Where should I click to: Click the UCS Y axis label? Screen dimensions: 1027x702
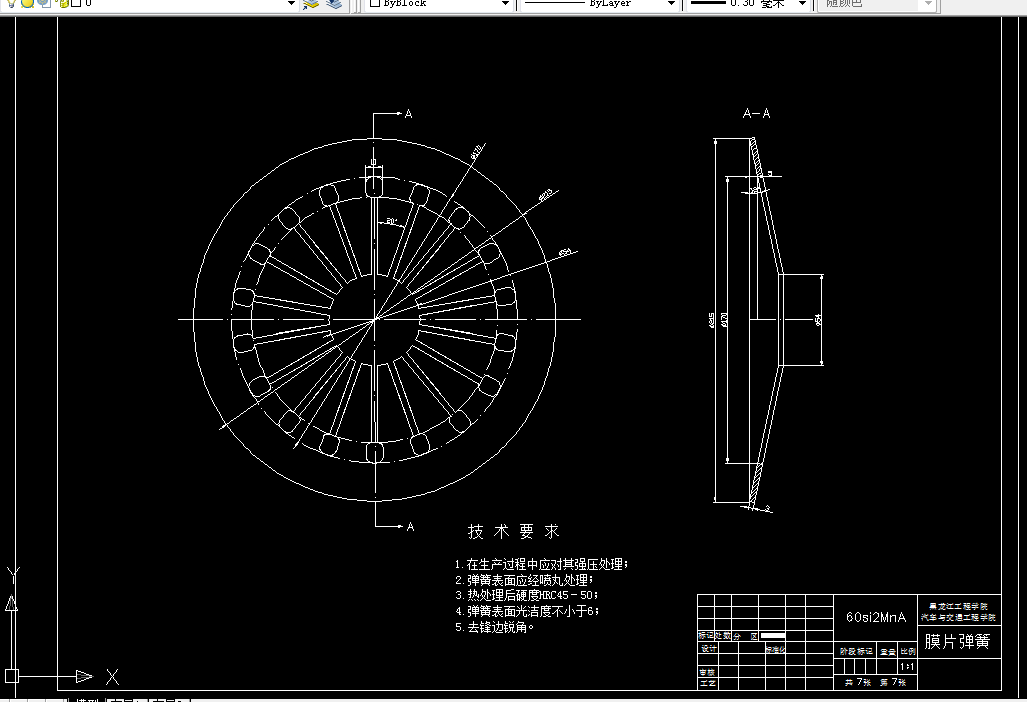(13, 576)
